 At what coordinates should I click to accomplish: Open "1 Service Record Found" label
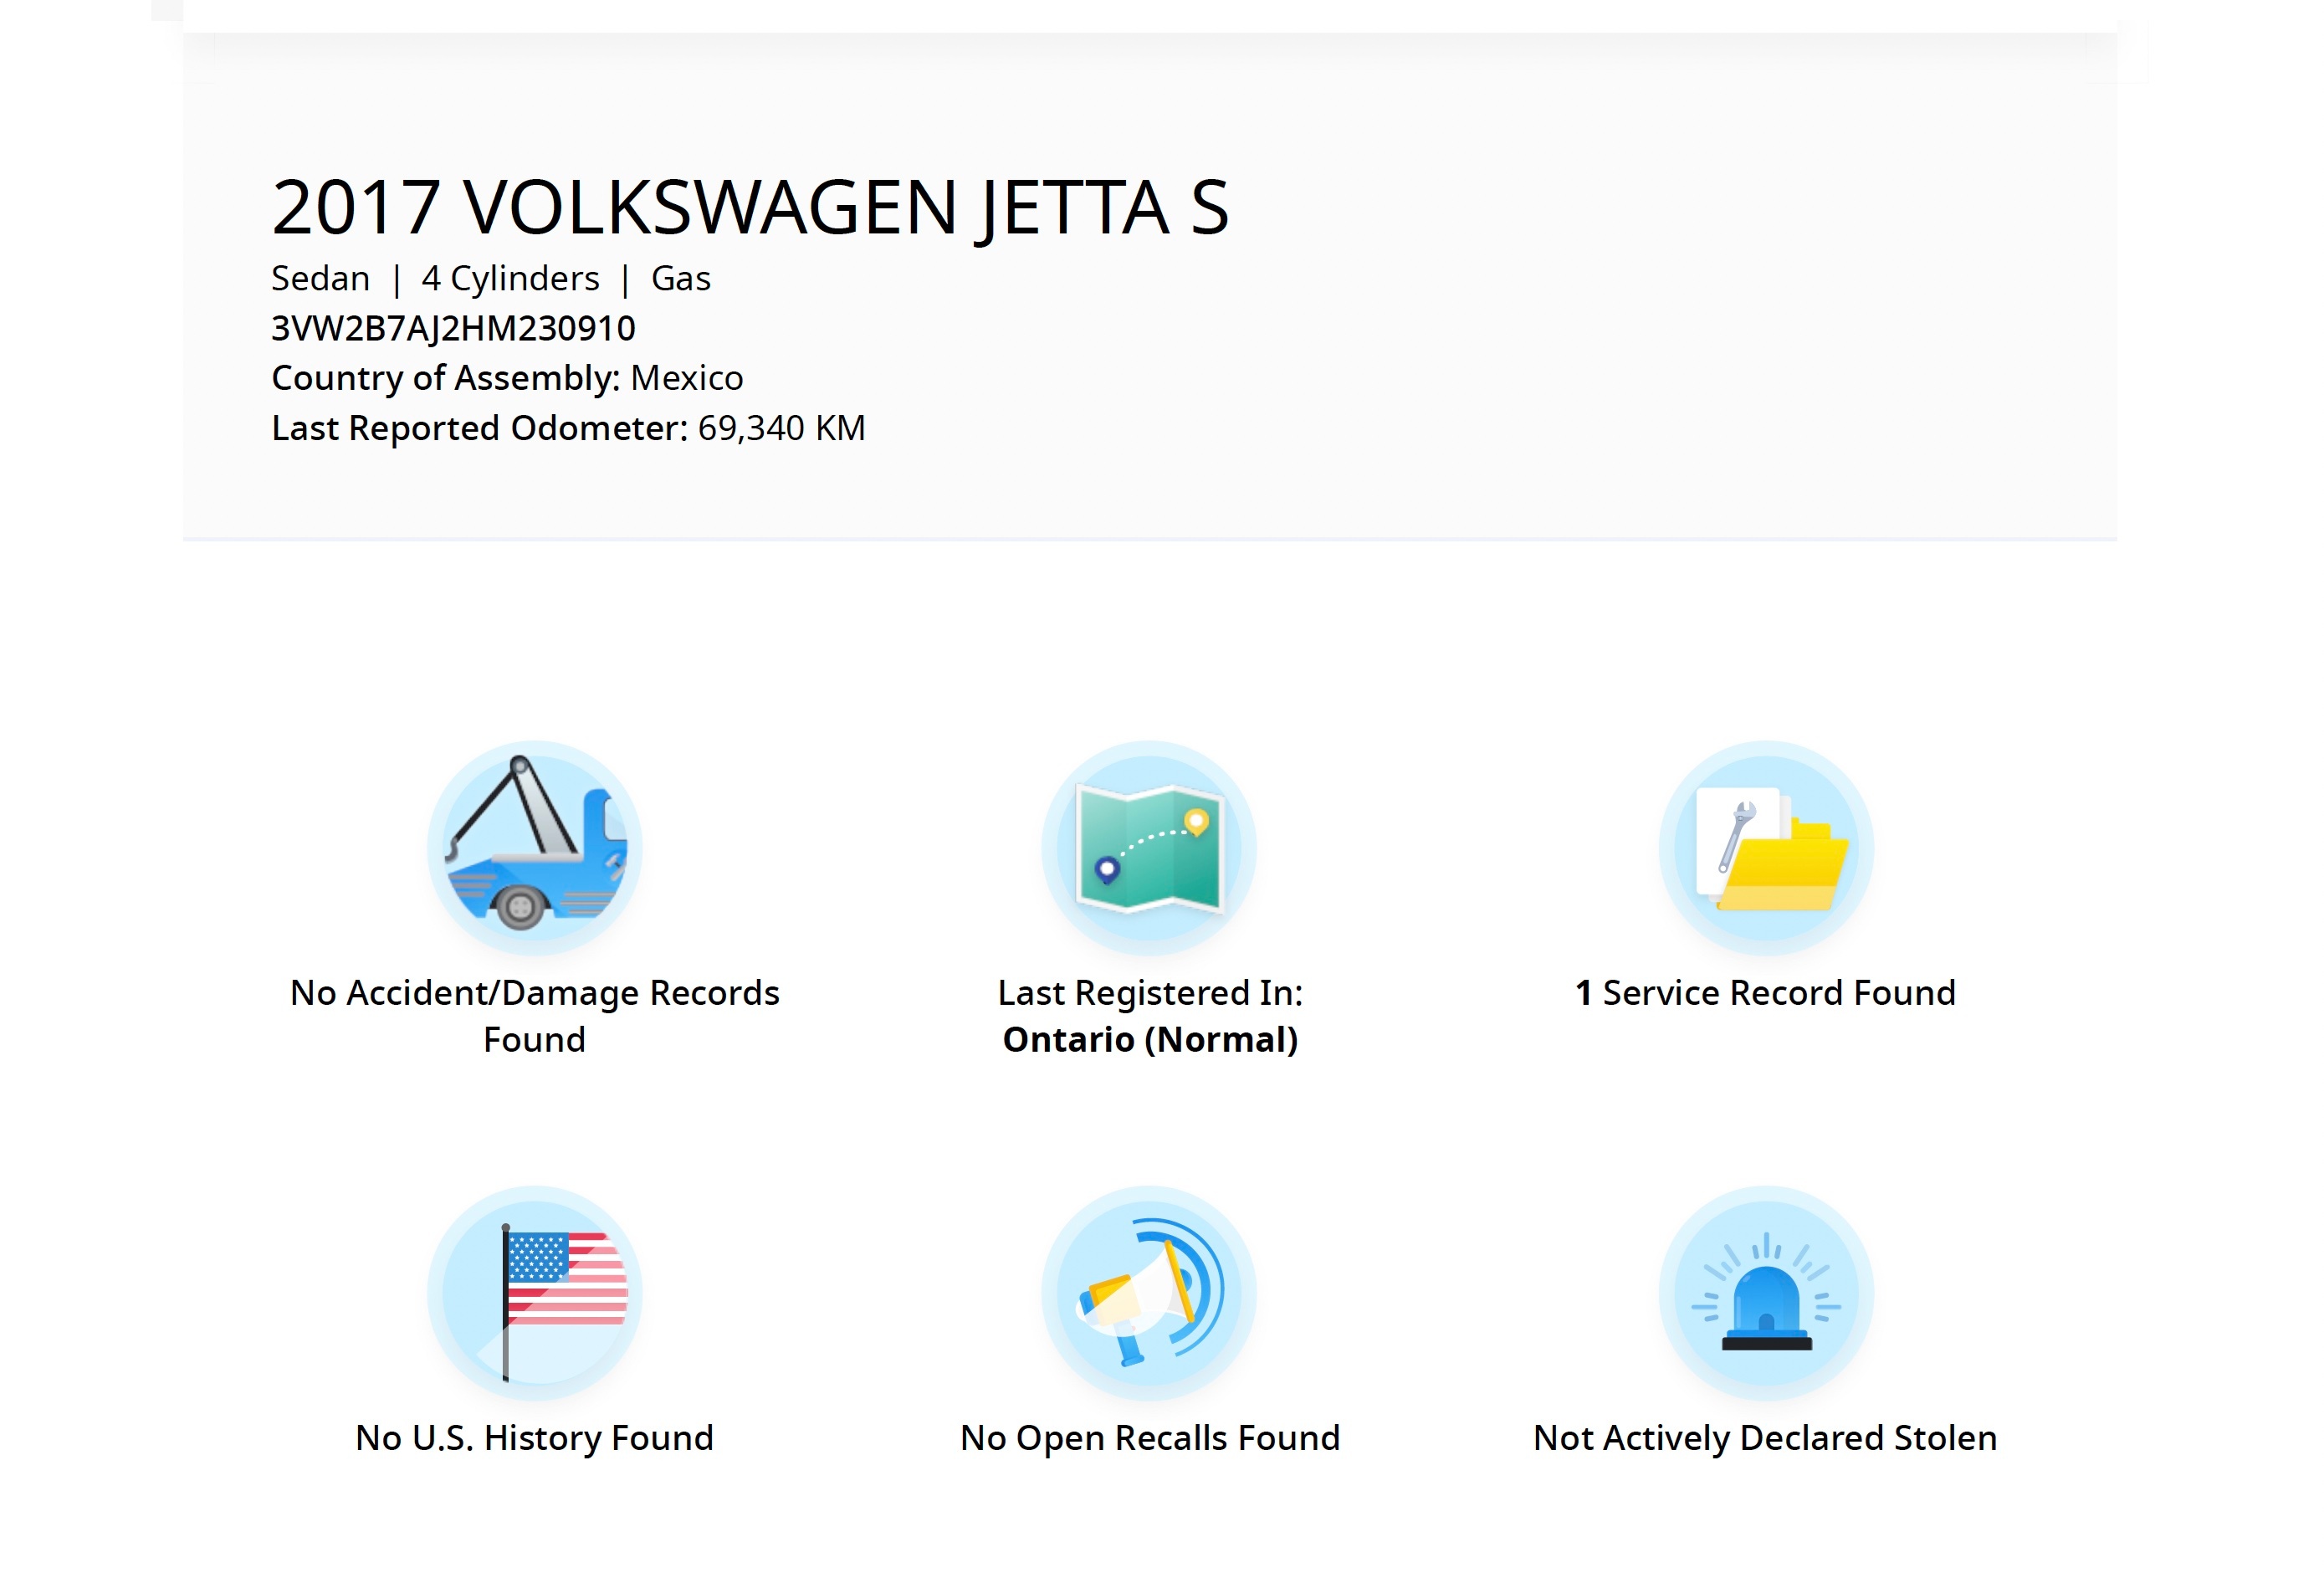coord(1765,992)
